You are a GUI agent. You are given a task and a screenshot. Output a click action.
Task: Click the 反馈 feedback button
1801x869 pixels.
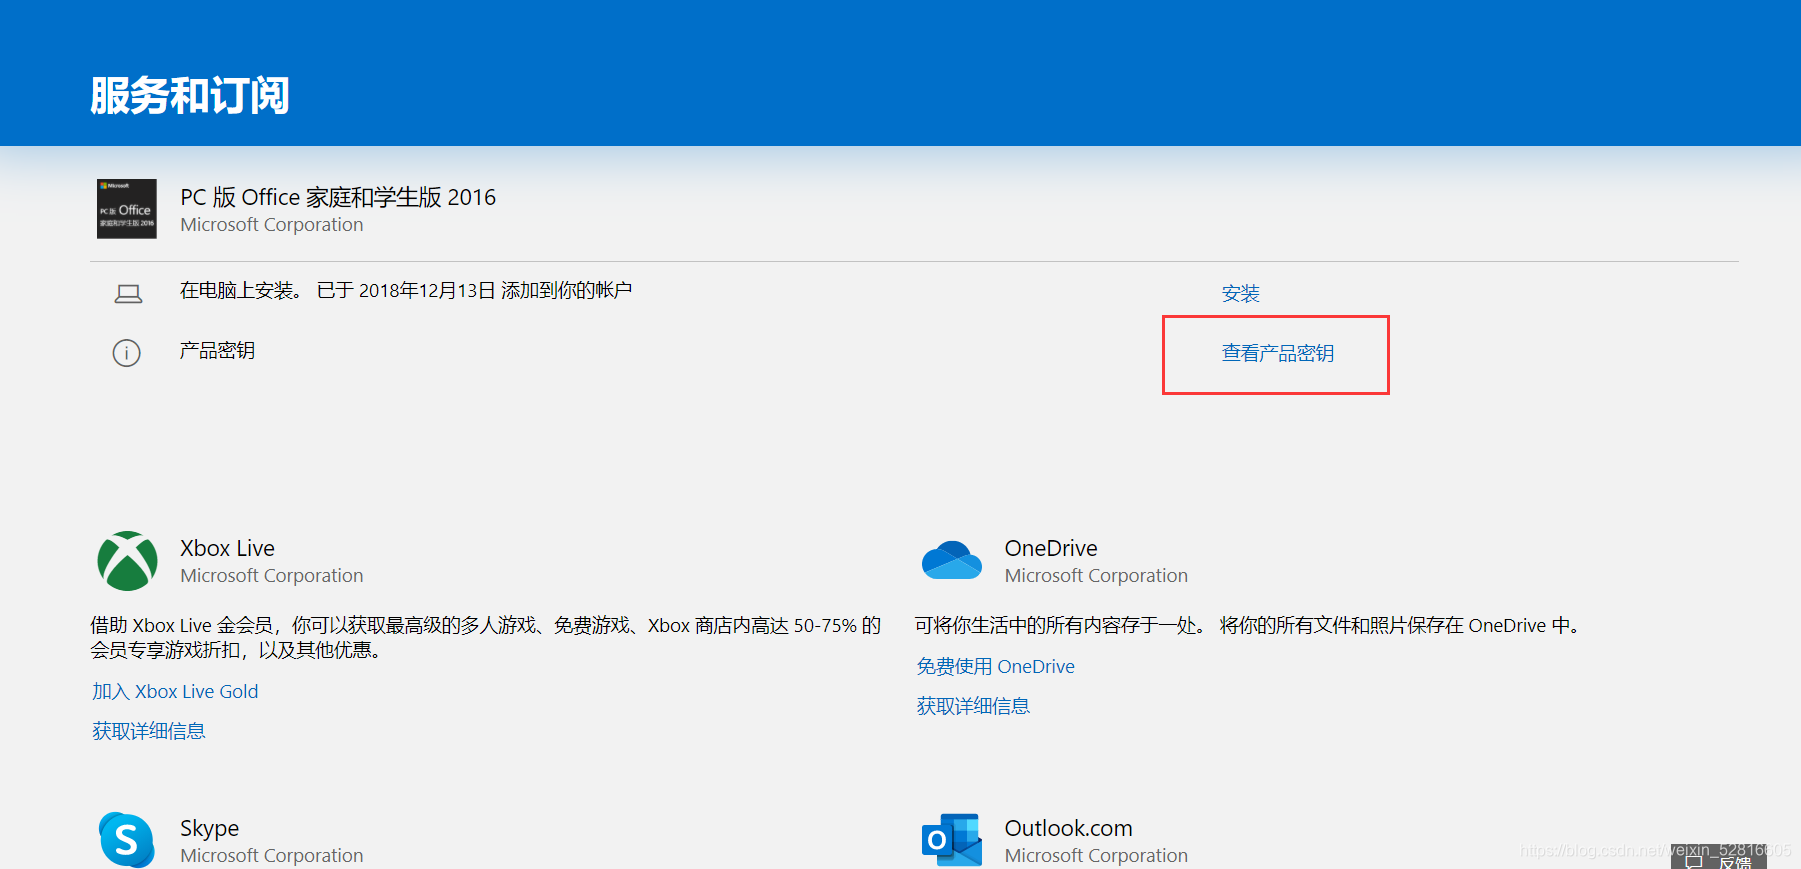[x=1718, y=859]
